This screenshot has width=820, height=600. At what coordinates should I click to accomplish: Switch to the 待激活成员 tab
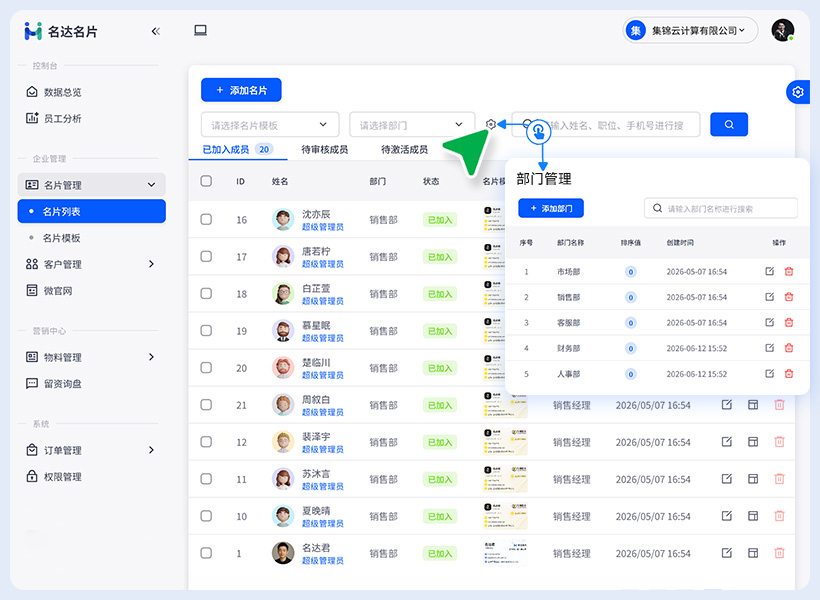tap(404, 150)
